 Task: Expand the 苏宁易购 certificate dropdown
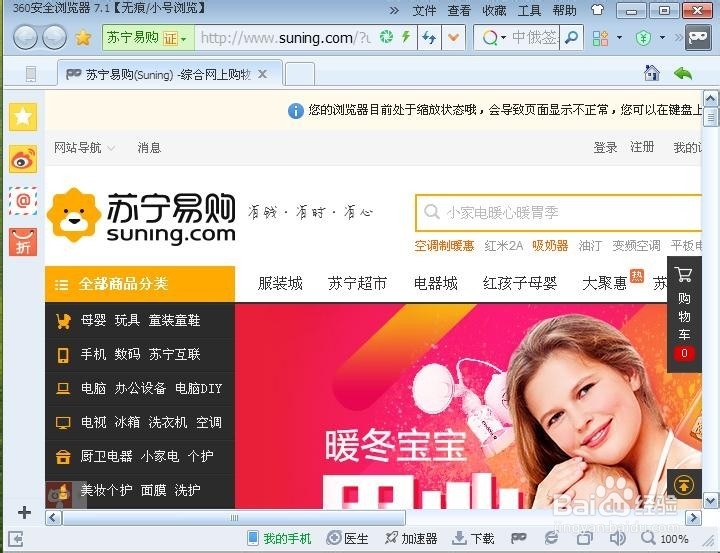[184, 39]
